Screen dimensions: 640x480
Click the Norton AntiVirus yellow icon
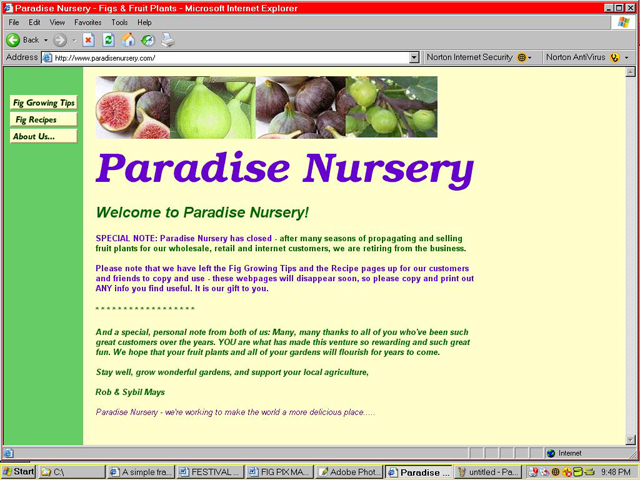click(x=615, y=58)
